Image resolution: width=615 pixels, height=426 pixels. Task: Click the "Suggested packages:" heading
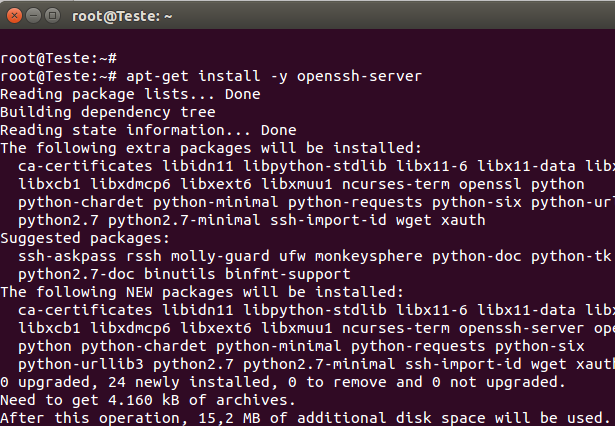coord(86,238)
